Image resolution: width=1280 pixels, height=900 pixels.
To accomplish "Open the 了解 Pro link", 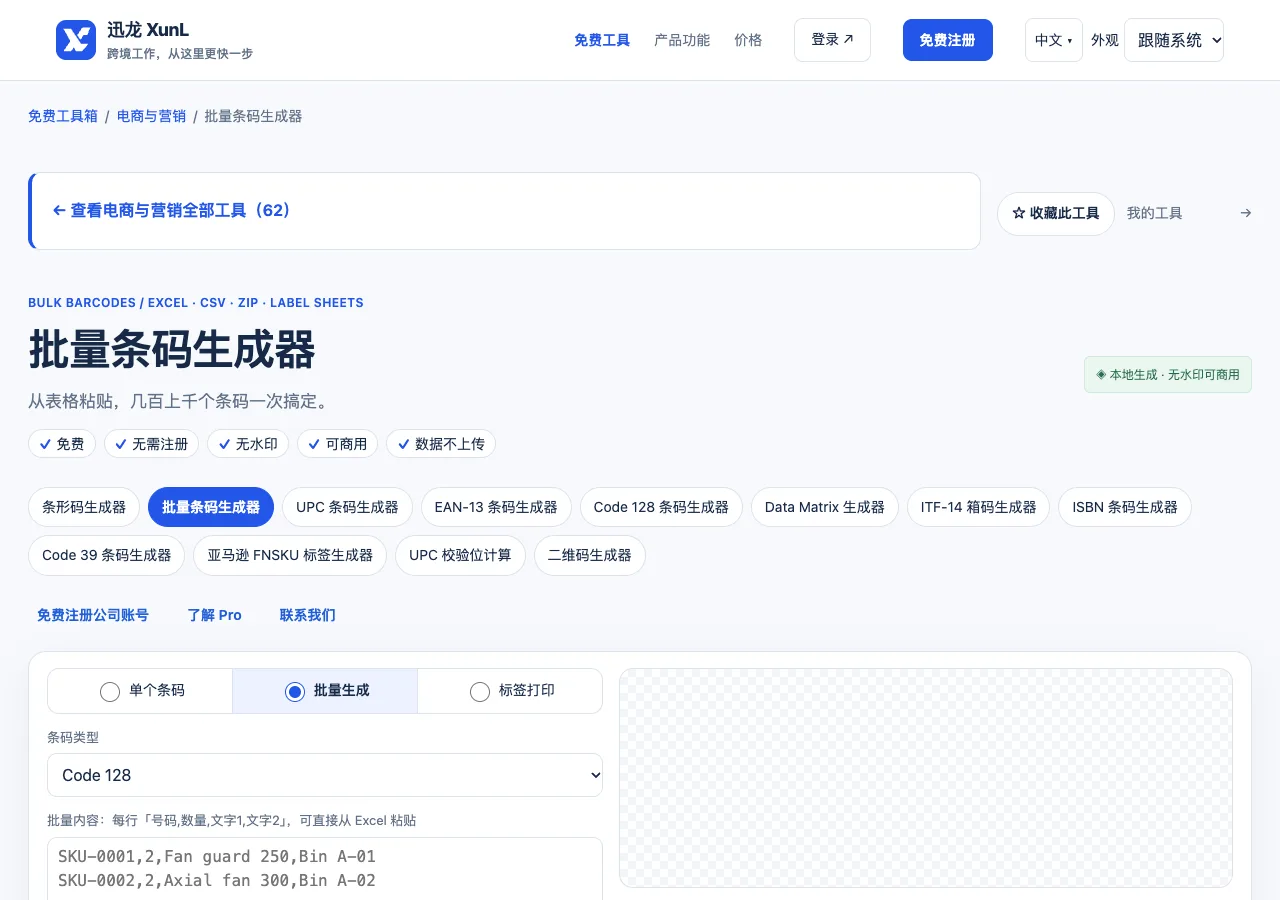I will pyautogui.click(x=214, y=615).
